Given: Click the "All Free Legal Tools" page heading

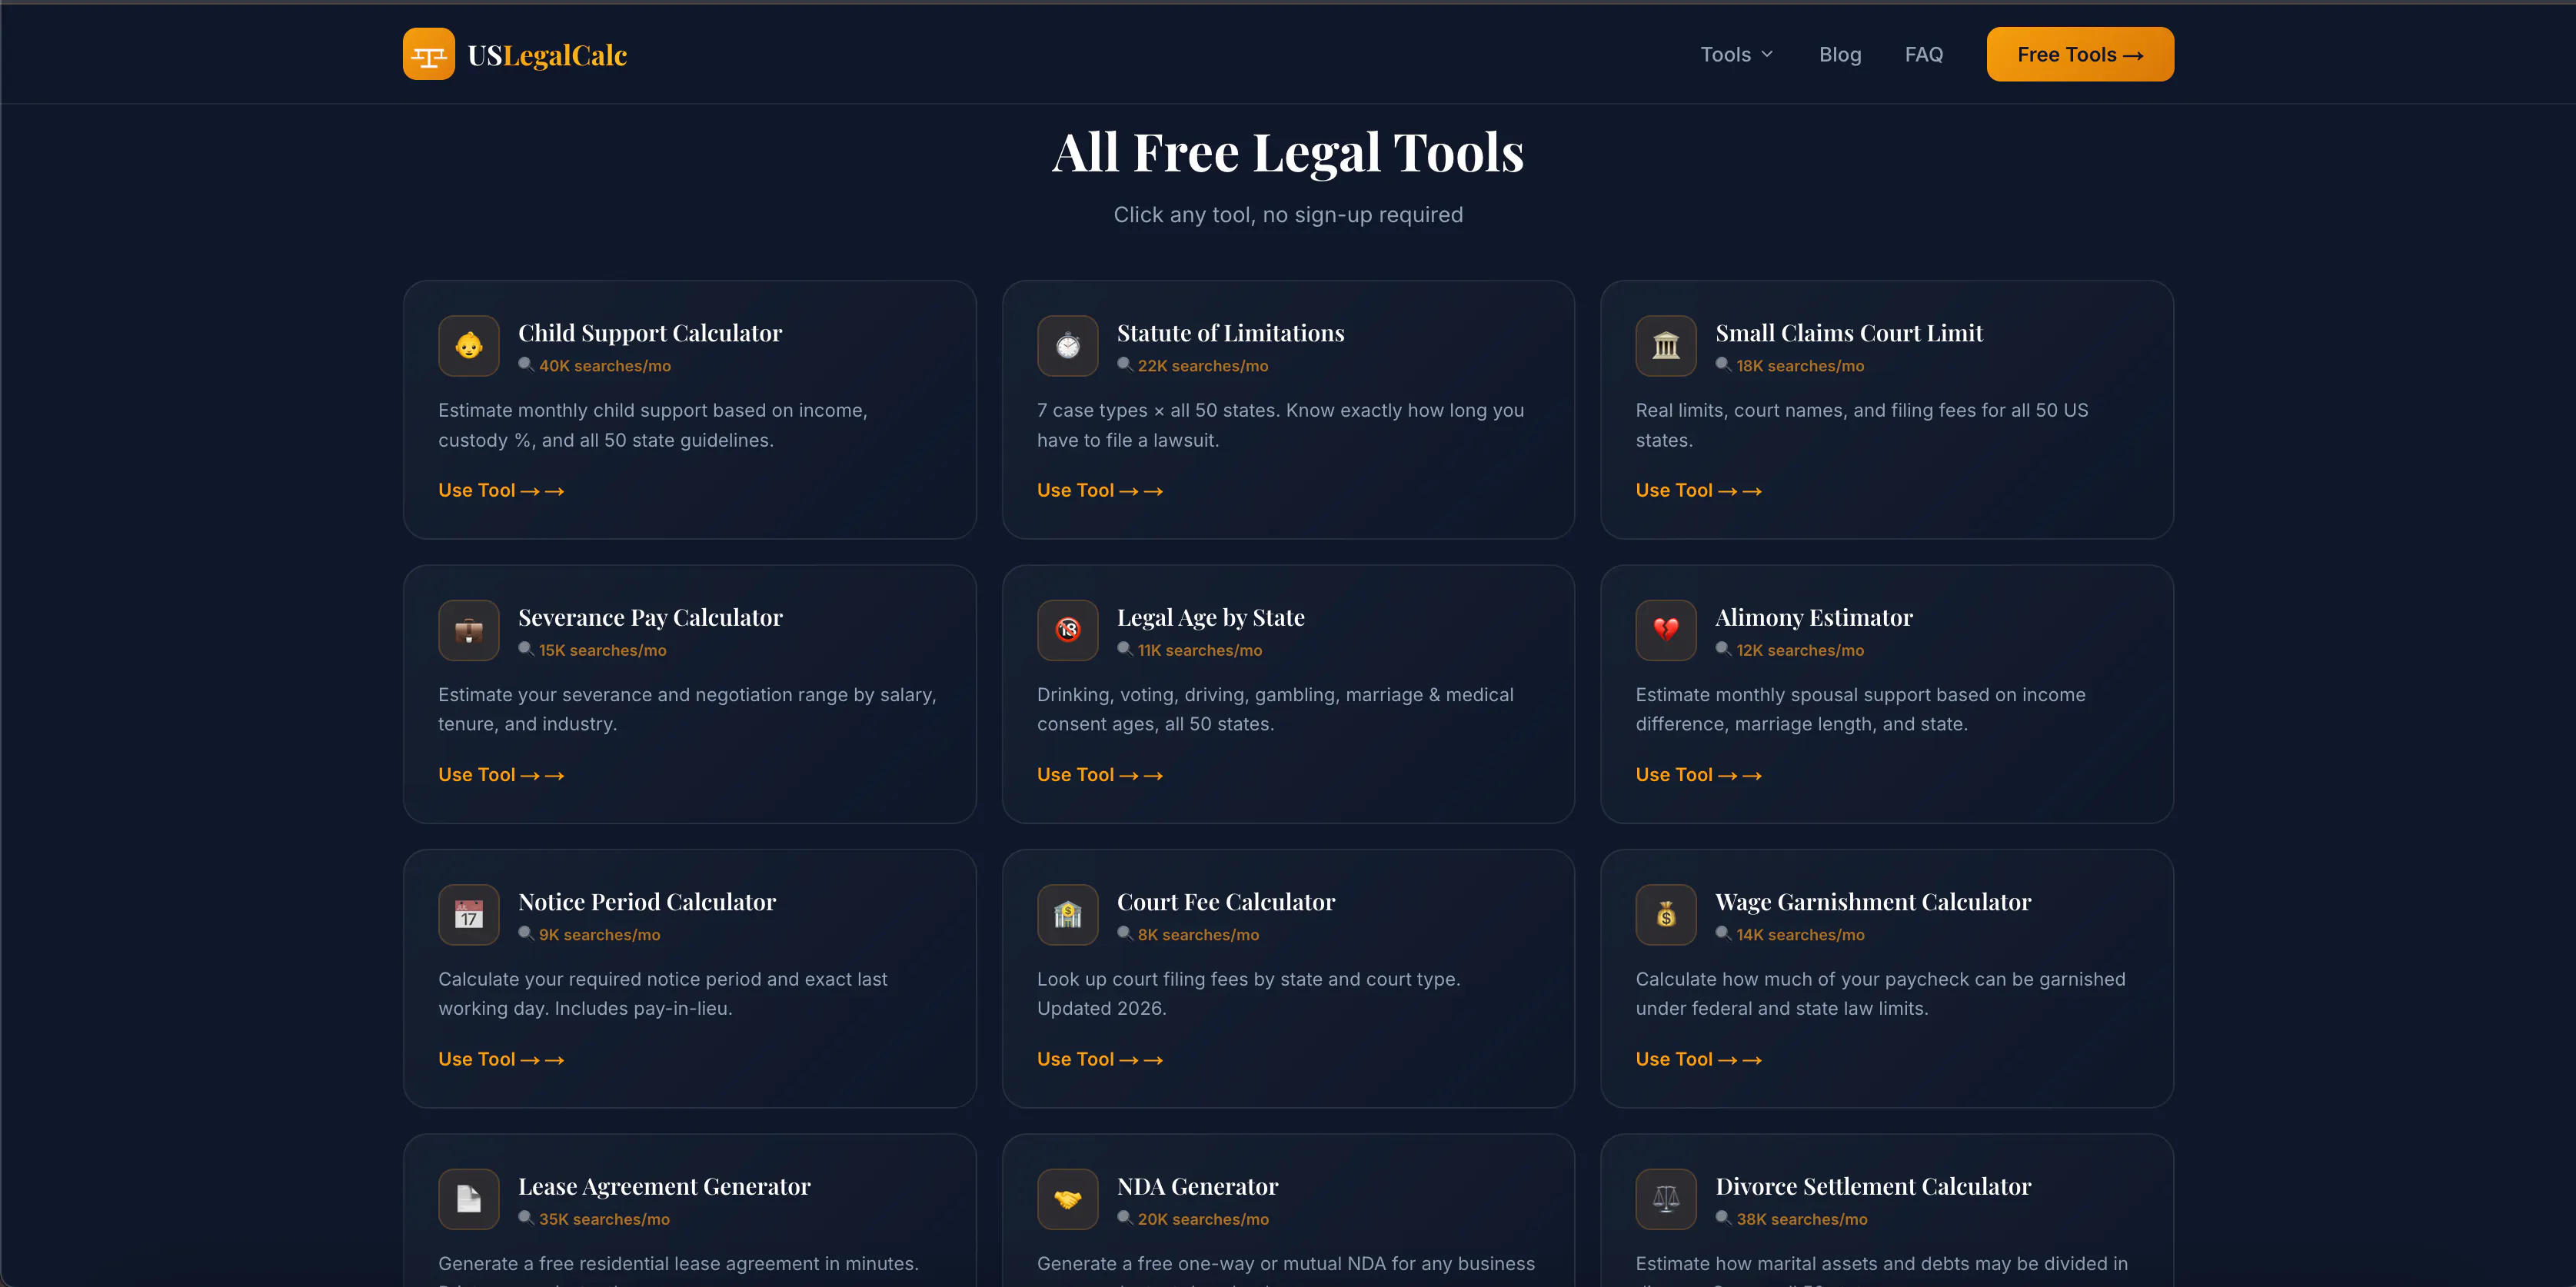Looking at the screenshot, I should (x=1288, y=153).
